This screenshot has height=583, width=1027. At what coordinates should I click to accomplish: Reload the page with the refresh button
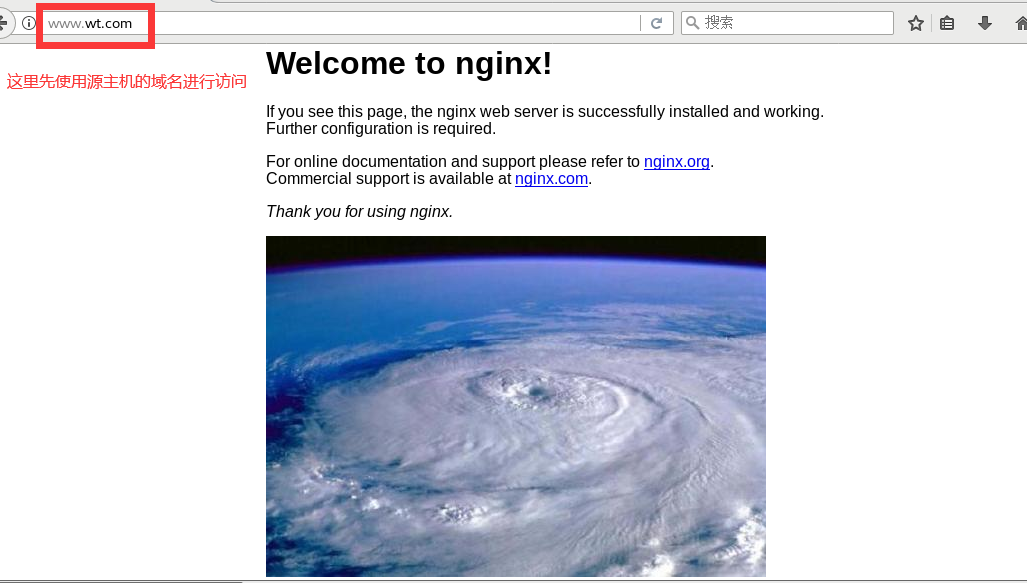656,24
